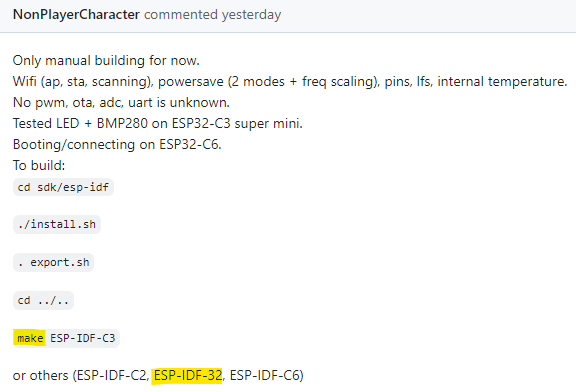Click the "BMP280" word in comment

[x=122, y=123]
